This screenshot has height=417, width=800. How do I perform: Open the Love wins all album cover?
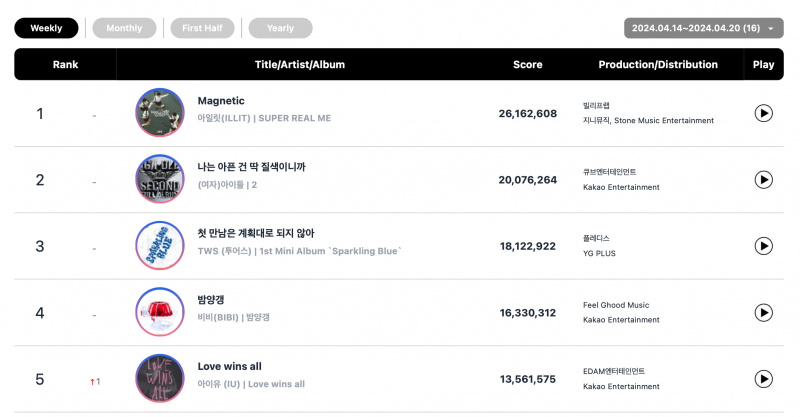pos(160,378)
